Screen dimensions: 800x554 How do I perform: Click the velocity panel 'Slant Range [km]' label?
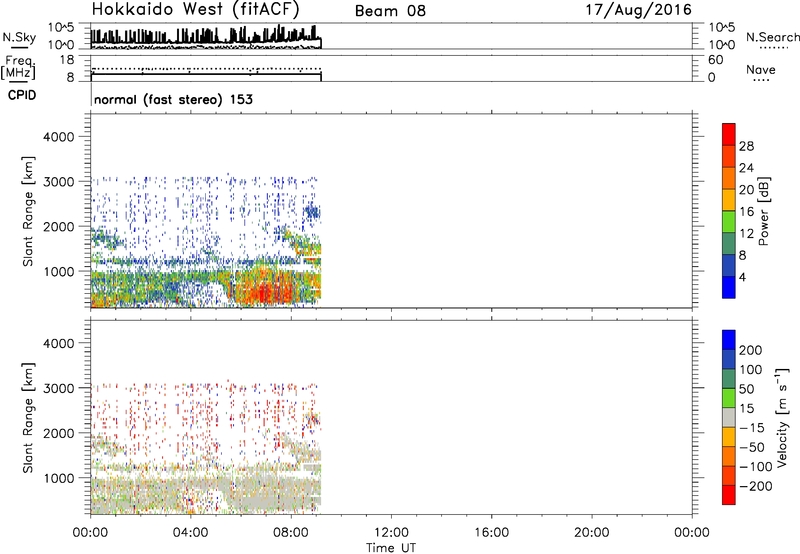[28, 417]
